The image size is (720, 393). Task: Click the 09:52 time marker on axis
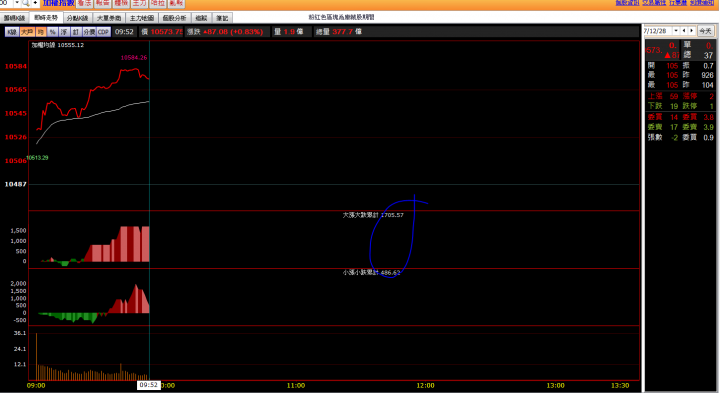[x=148, y=385]
